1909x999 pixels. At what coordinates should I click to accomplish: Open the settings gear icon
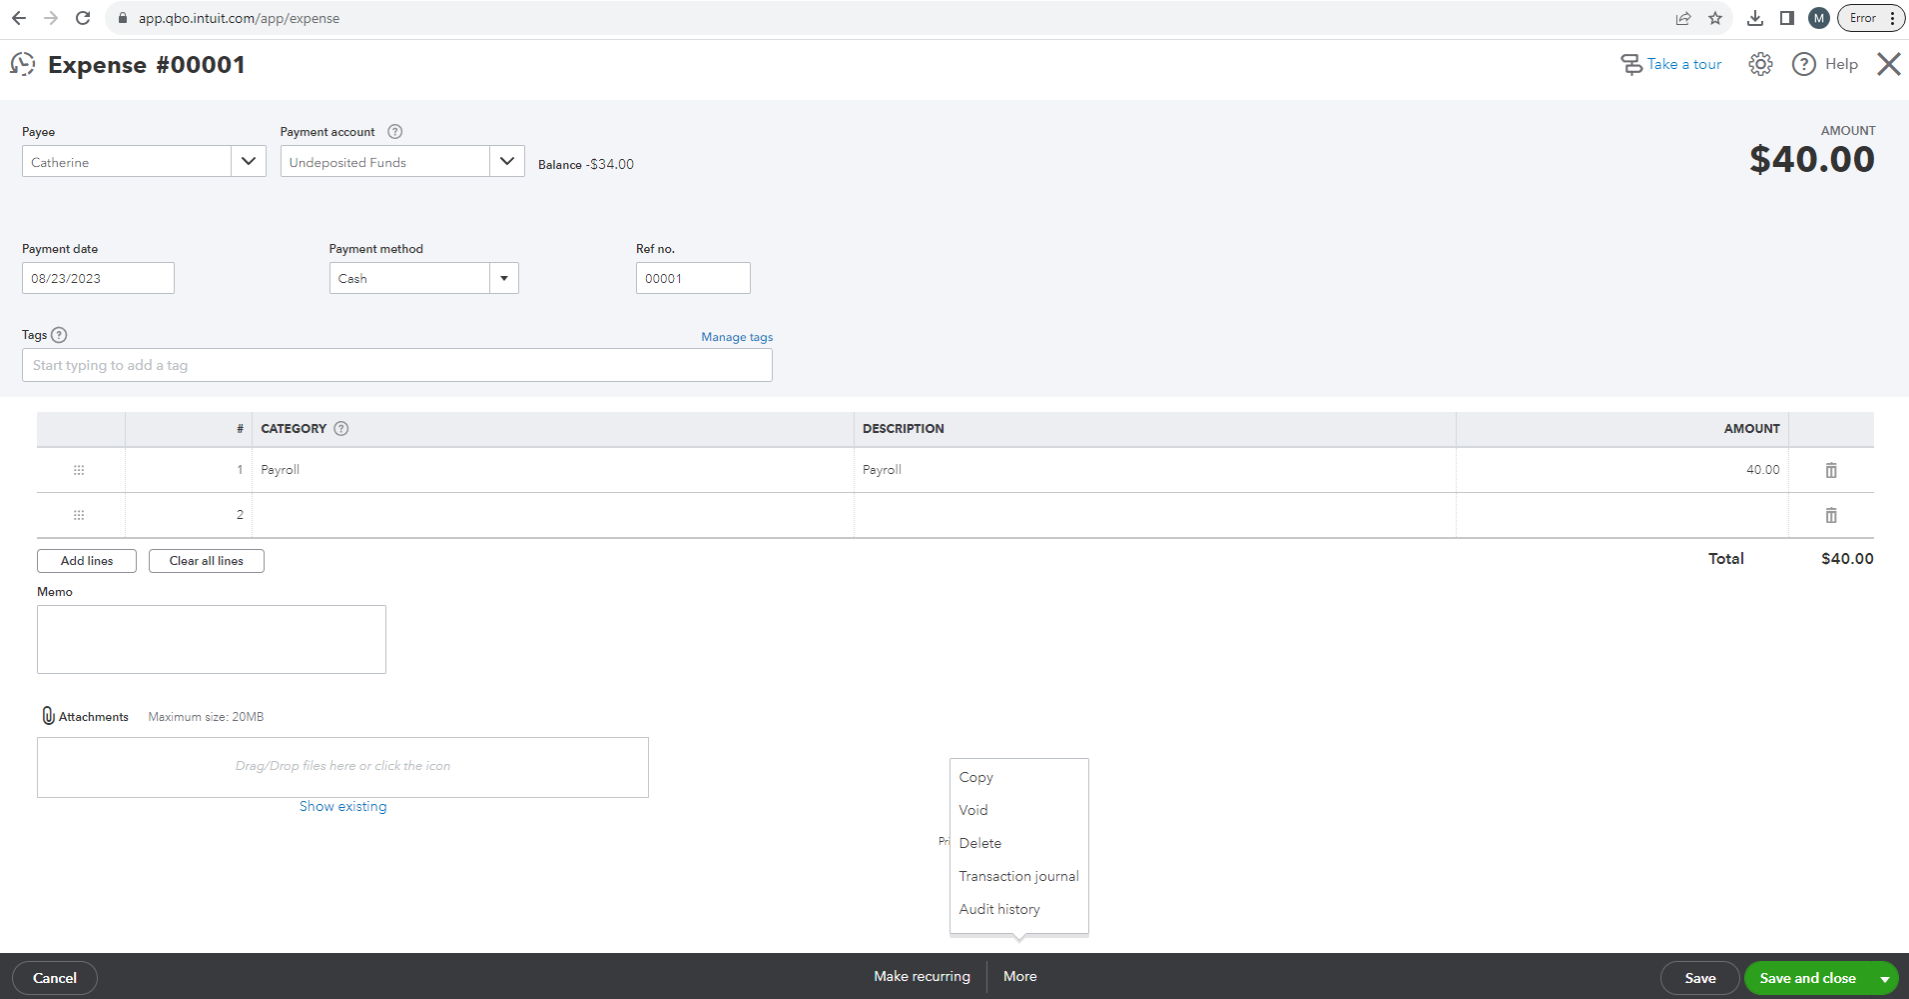(x=1760, y=64)
